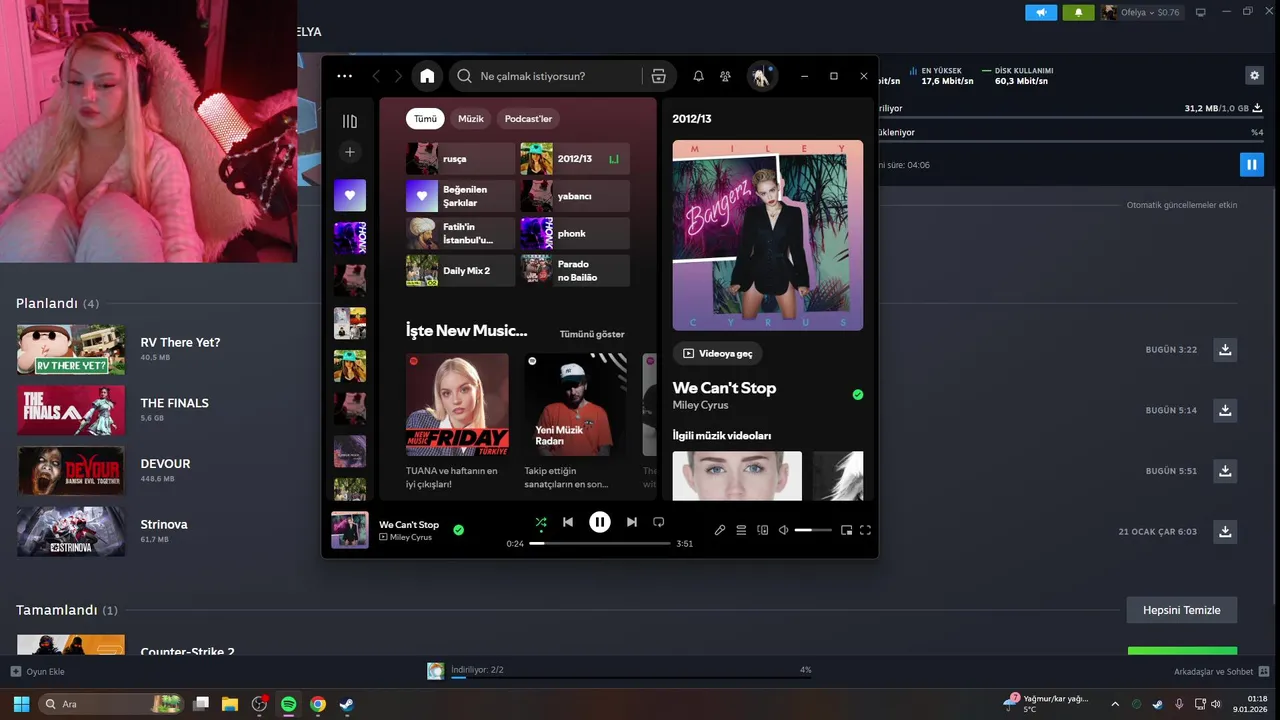This screenshot has width=1280, height=720.
Task: Expand Your Library sidebar icon
Action: point(349,121)
